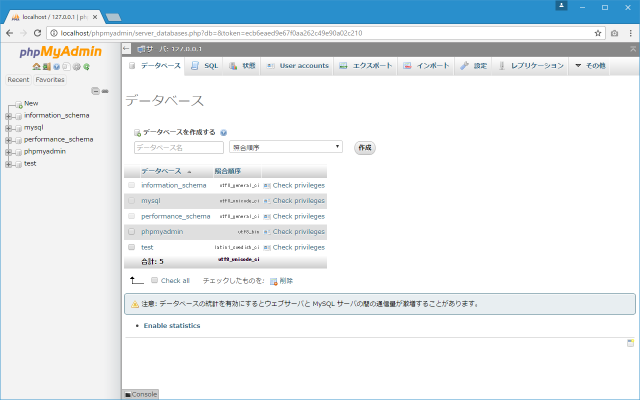The width and height of the screenshot is (640, 400).
Task: Click the link chain icon in sidebar
Action: 105,91
